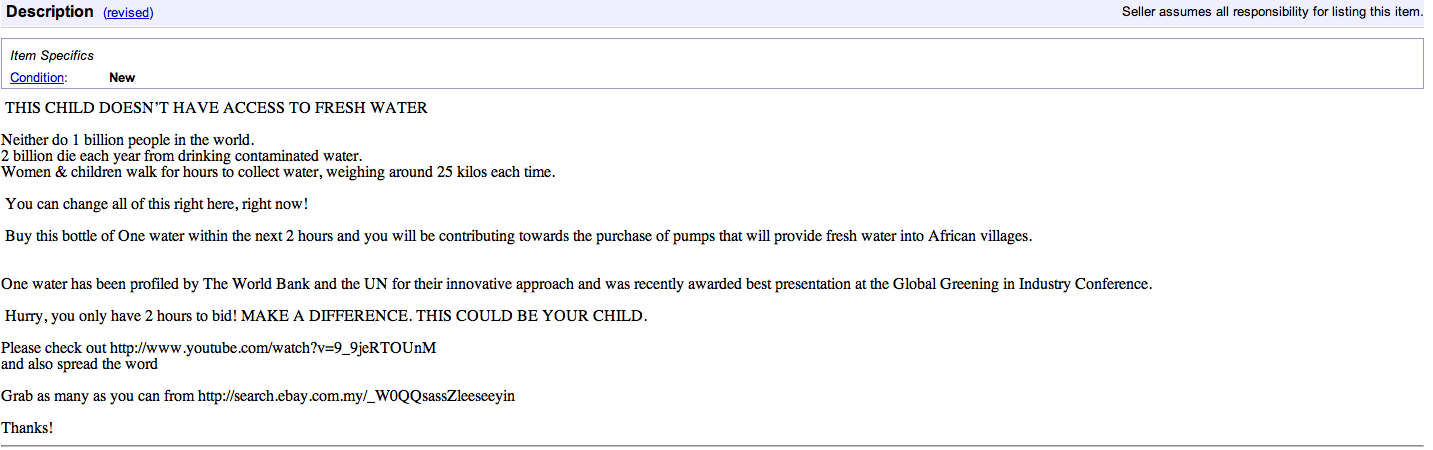Image resolution: width=1433 pixels, height=450 pixels.
Task: Click the "New" condition value
Action: coord(122,78)
